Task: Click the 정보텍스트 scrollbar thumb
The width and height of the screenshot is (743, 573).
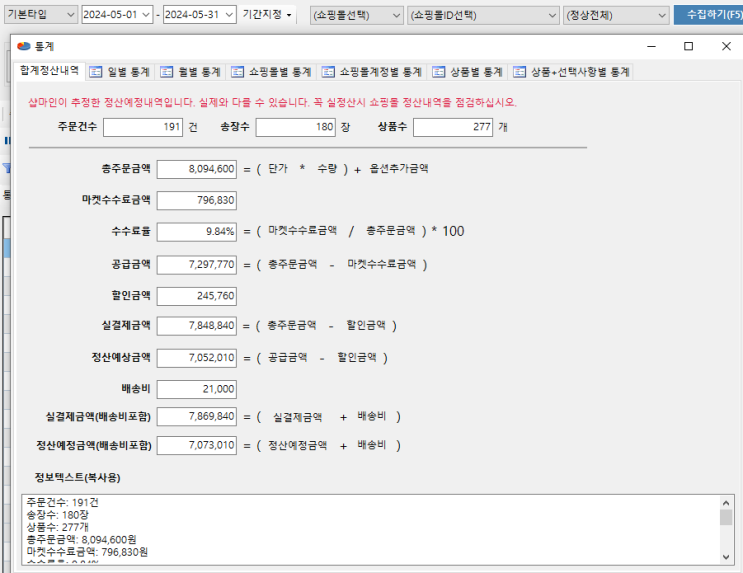Action: (726, 518)
